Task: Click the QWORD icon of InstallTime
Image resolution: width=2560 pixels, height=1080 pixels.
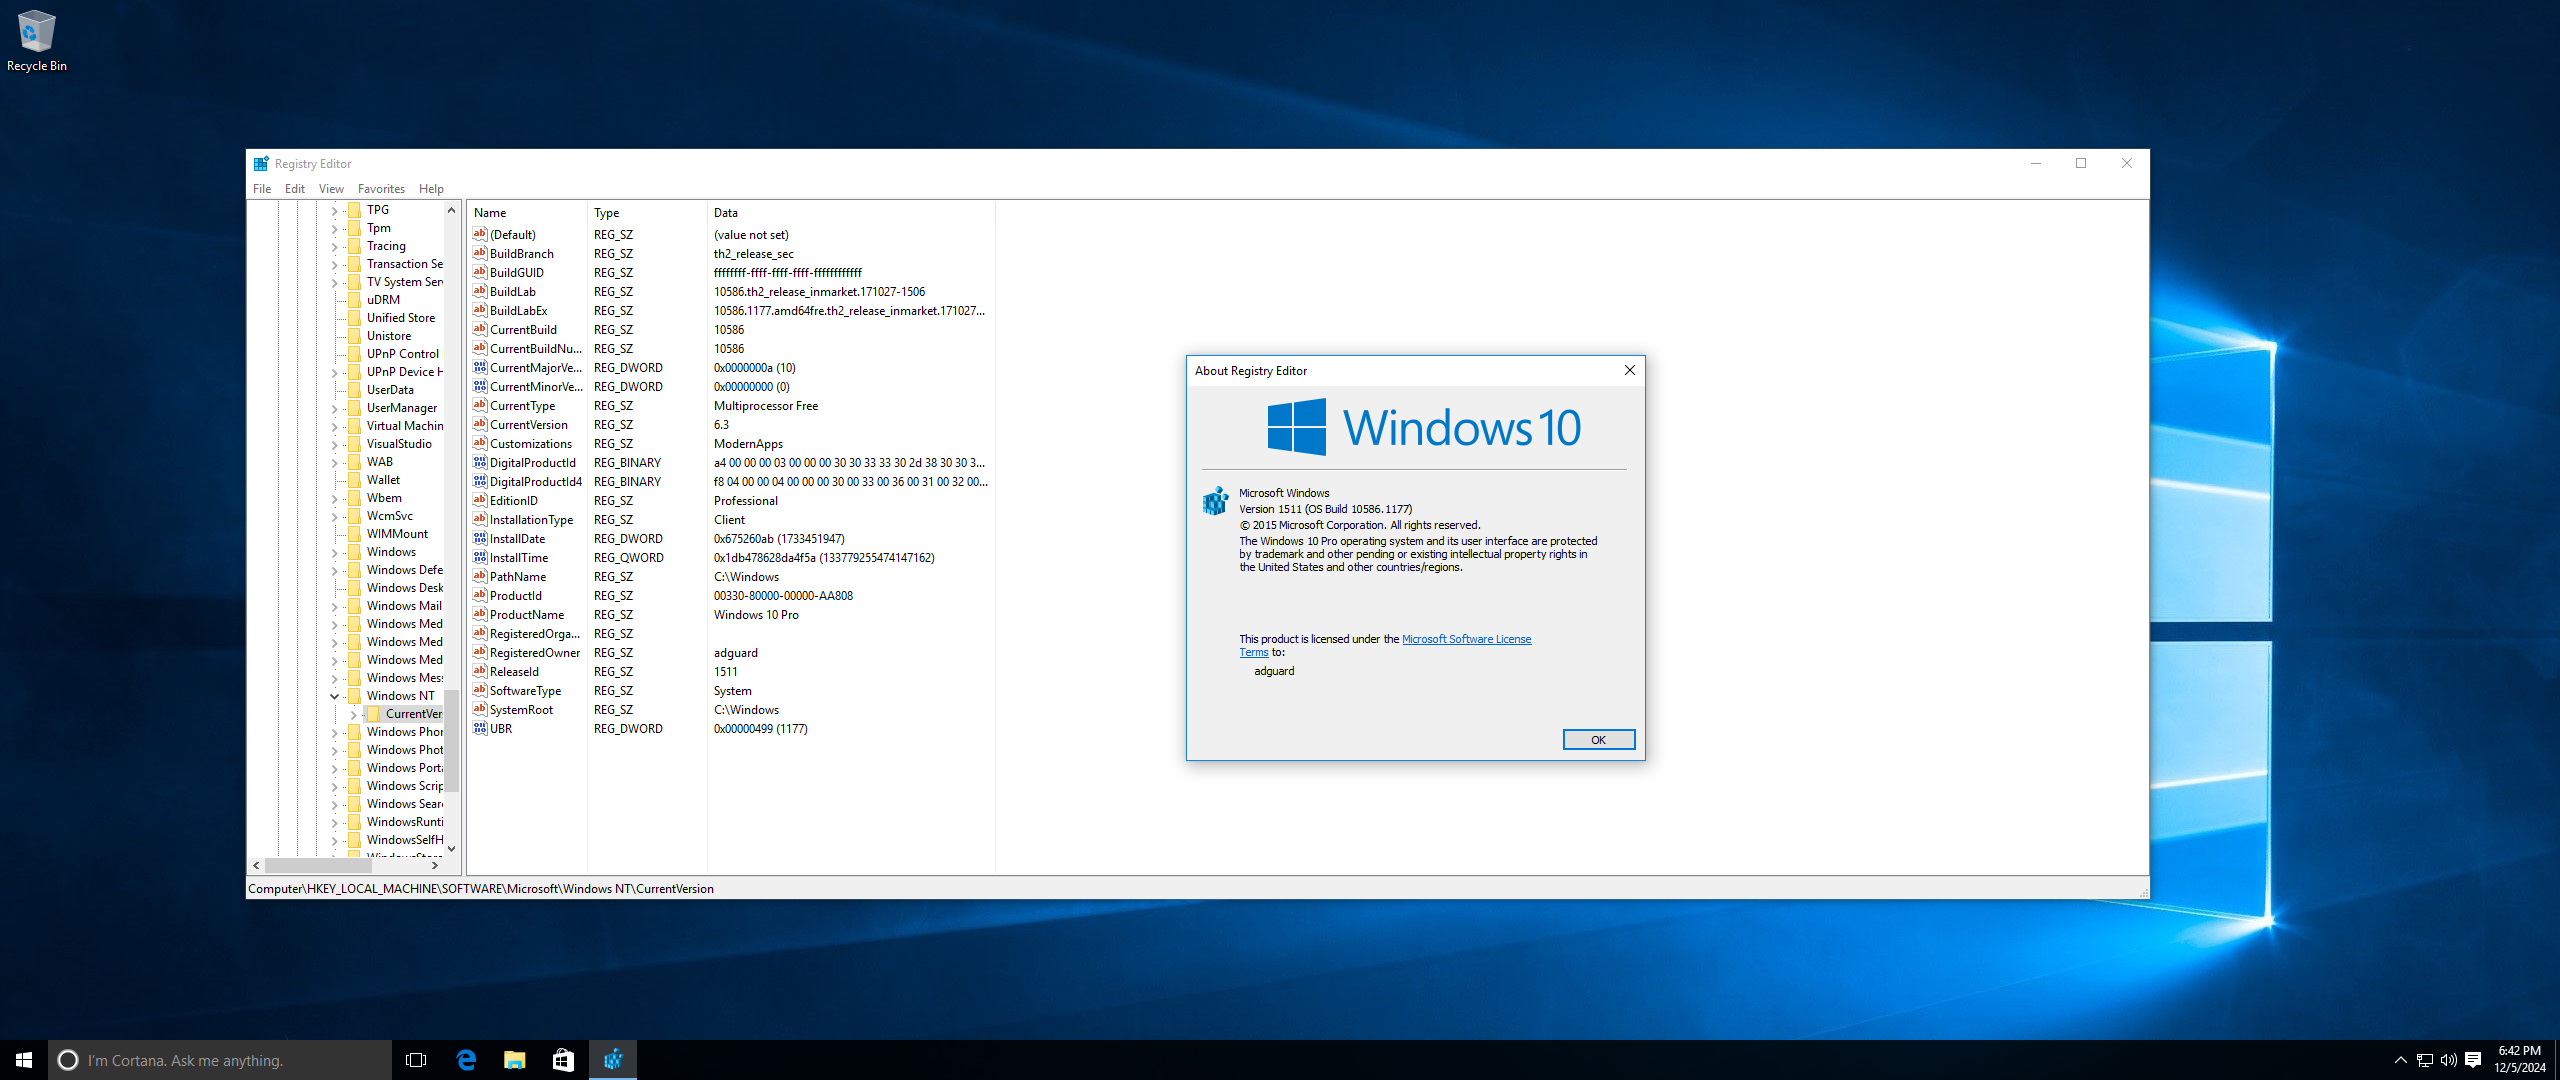Action: coord(480,557)
